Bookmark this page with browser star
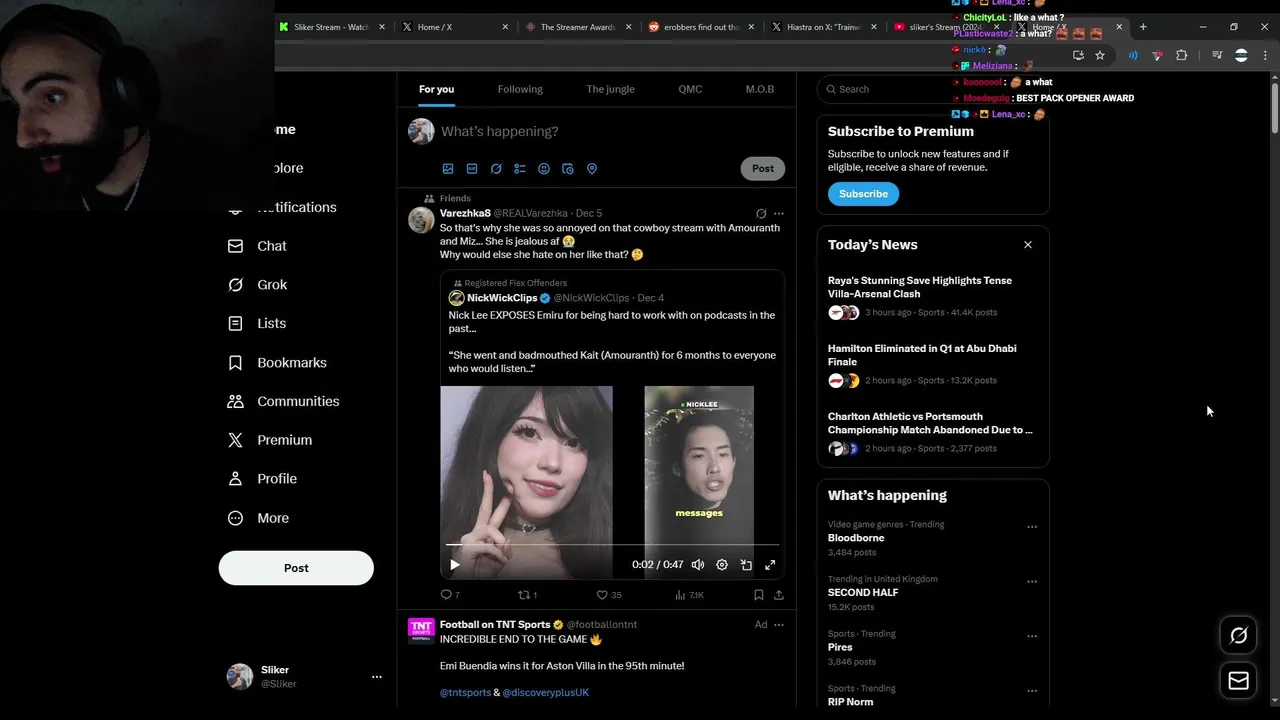This screenshot has height=720, width=1280. click(x=1100, y=56)
